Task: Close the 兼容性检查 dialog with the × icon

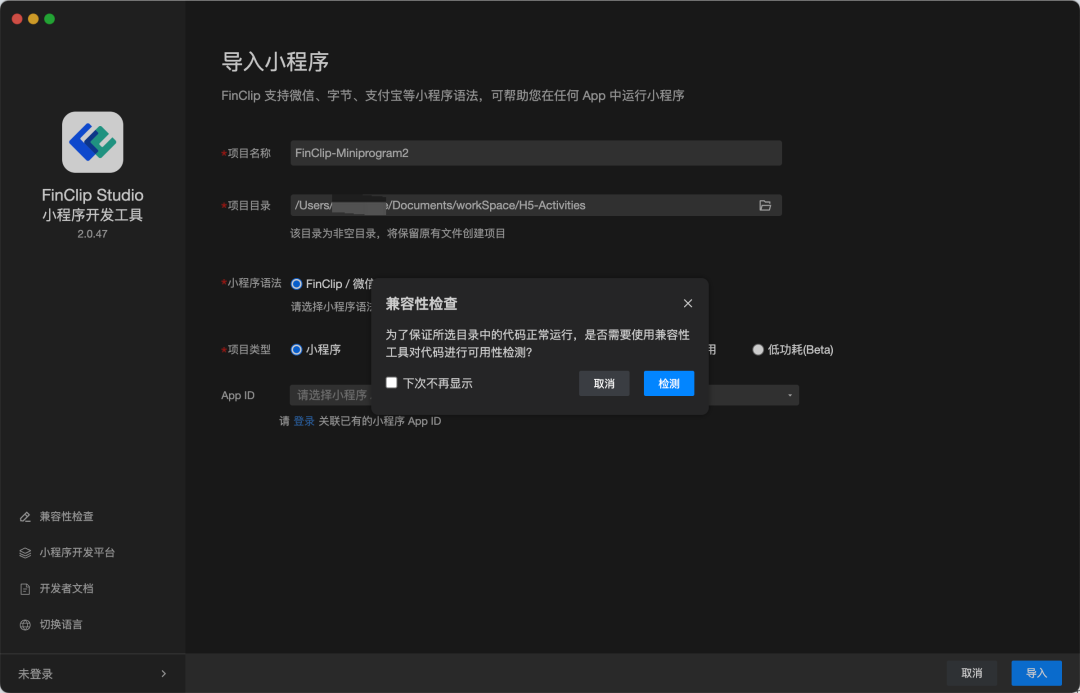Action: (688, 303)
